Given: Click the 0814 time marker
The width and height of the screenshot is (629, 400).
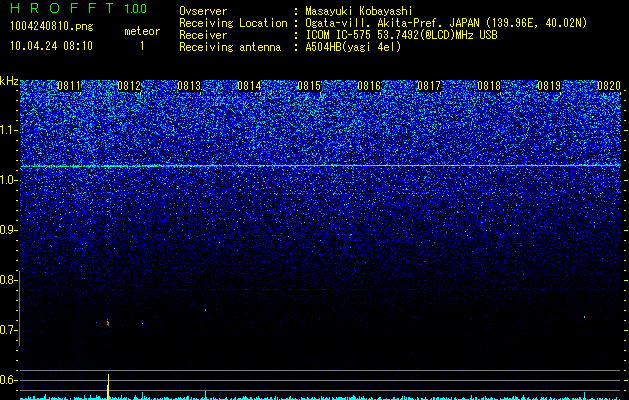Looking at the screenshot, I should [x=249, y=86].
